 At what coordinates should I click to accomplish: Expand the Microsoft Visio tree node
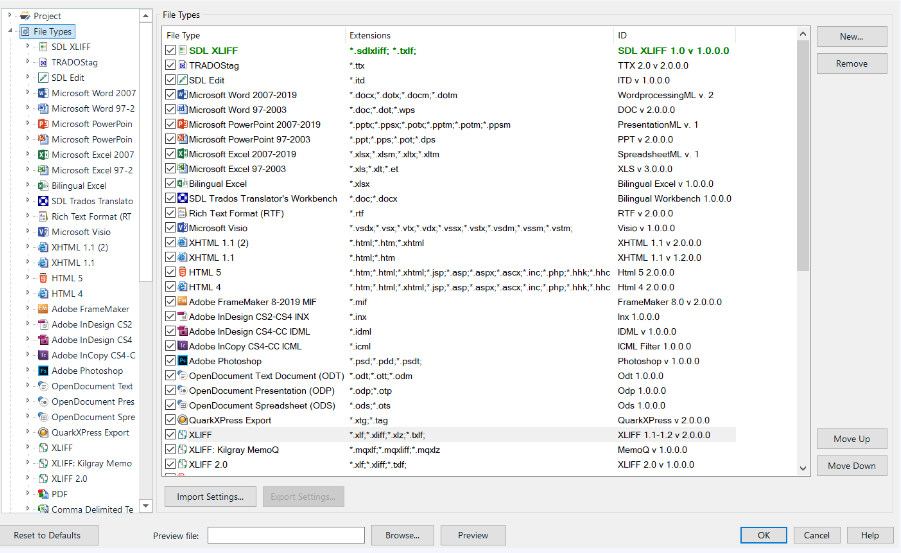pos(28,231)
